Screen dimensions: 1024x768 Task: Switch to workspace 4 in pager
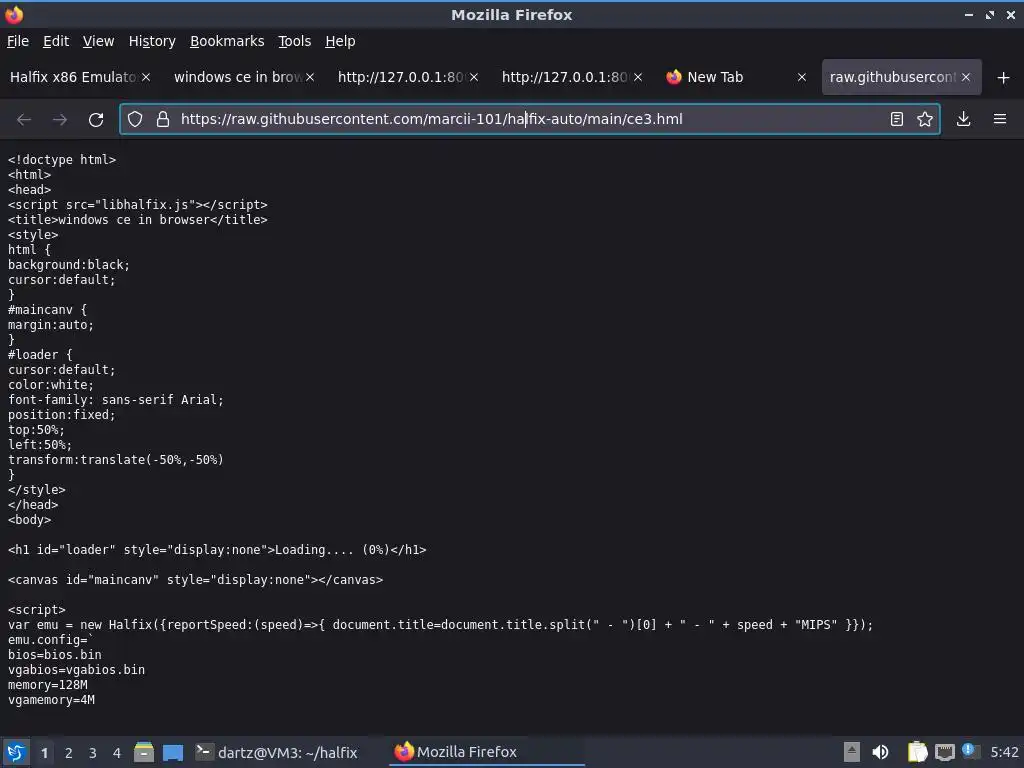[117, 753]
